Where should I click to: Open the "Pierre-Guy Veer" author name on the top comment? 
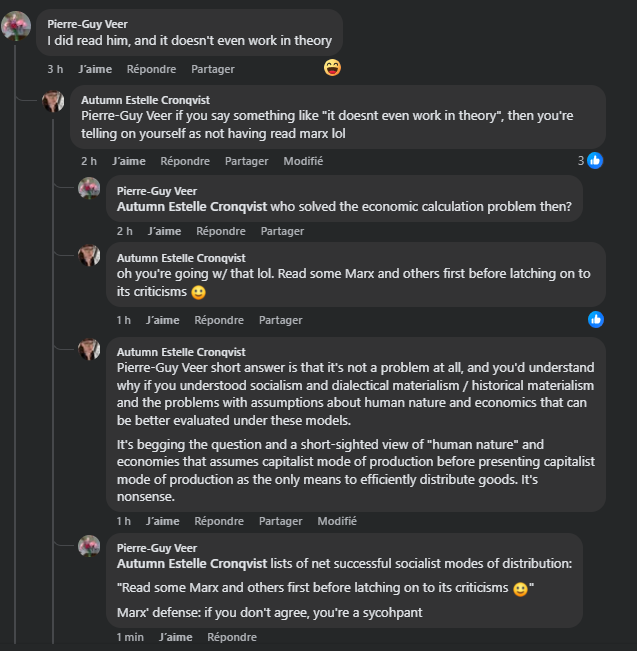pos(87,23)
